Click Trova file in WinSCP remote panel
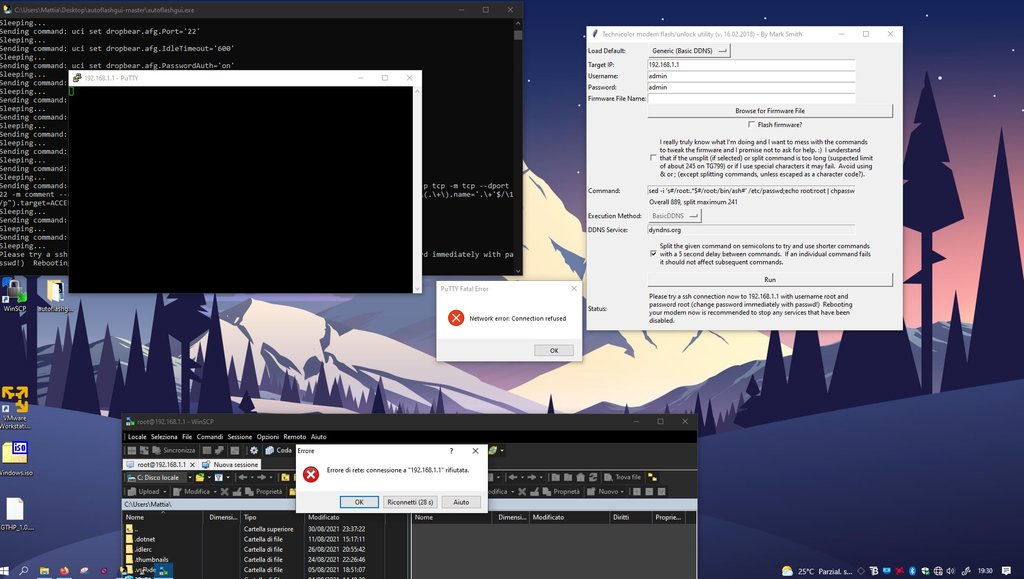Viewport: 1024px width, 579px height. tap(623, 477)
